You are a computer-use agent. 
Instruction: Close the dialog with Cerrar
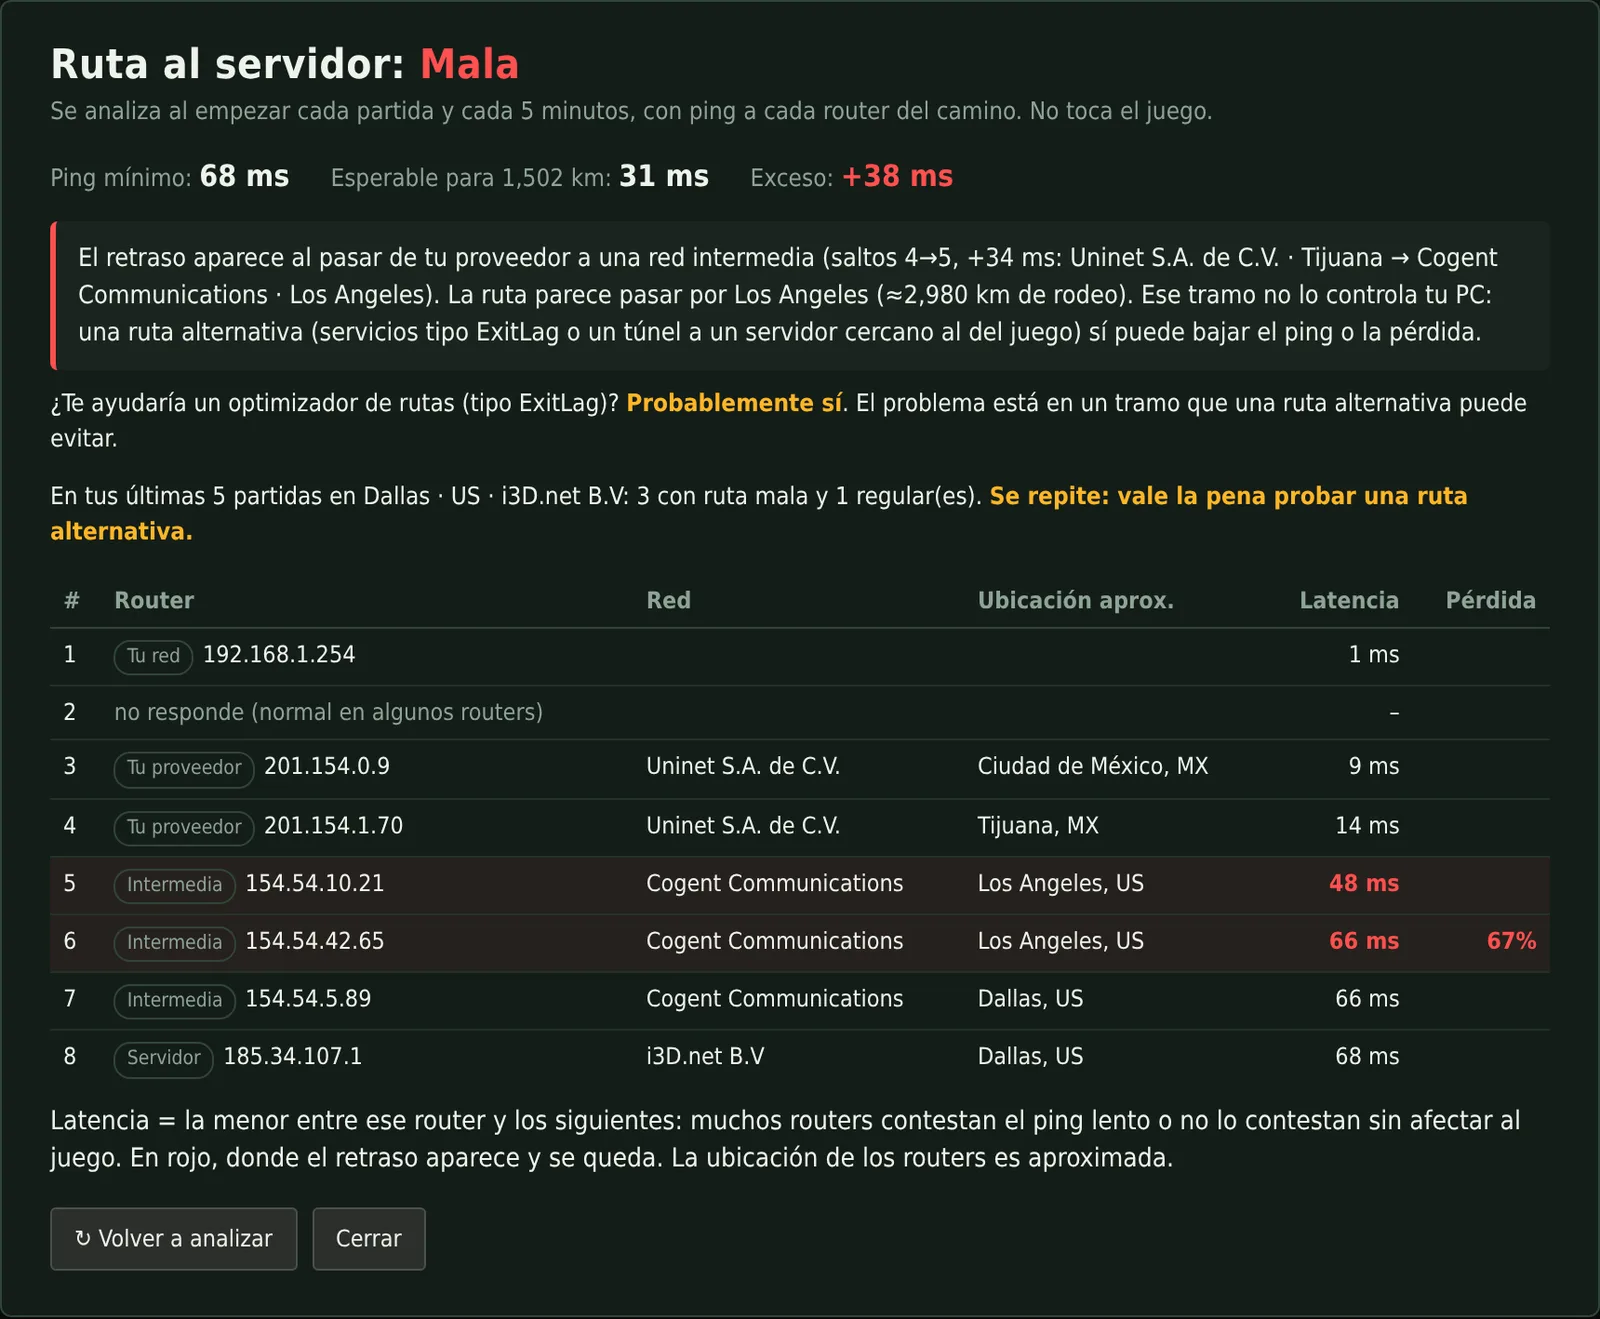coord(369,1239)
